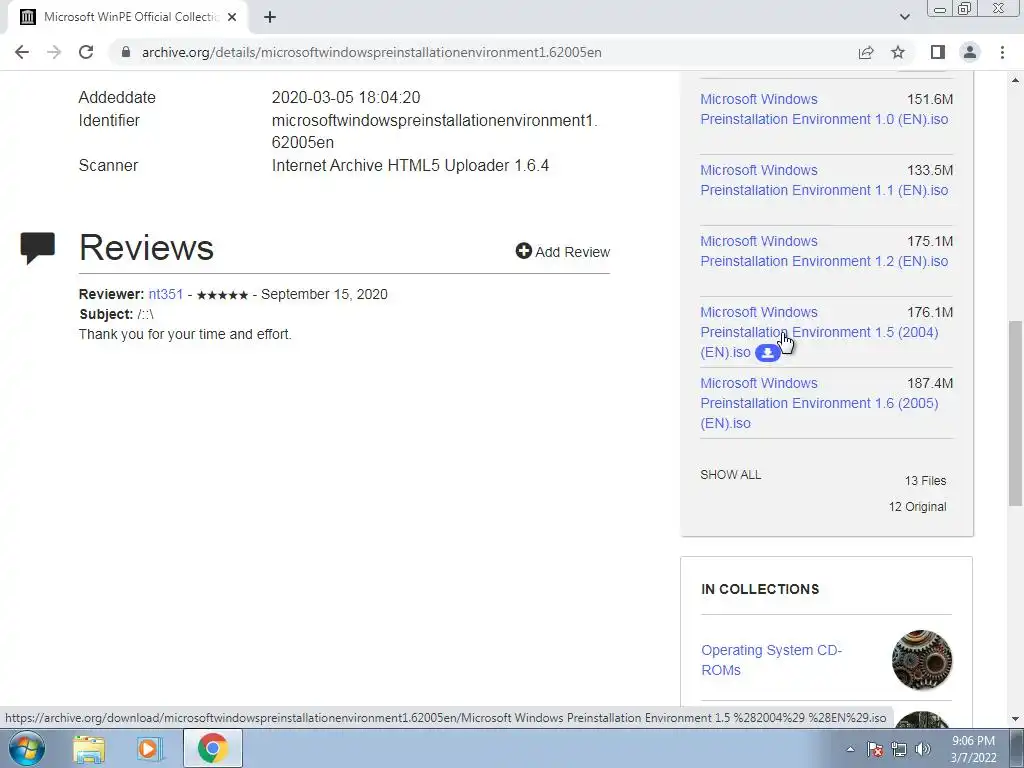Click the Add Review plus icon
This screenshot has width=1024, height=768.
523,251
